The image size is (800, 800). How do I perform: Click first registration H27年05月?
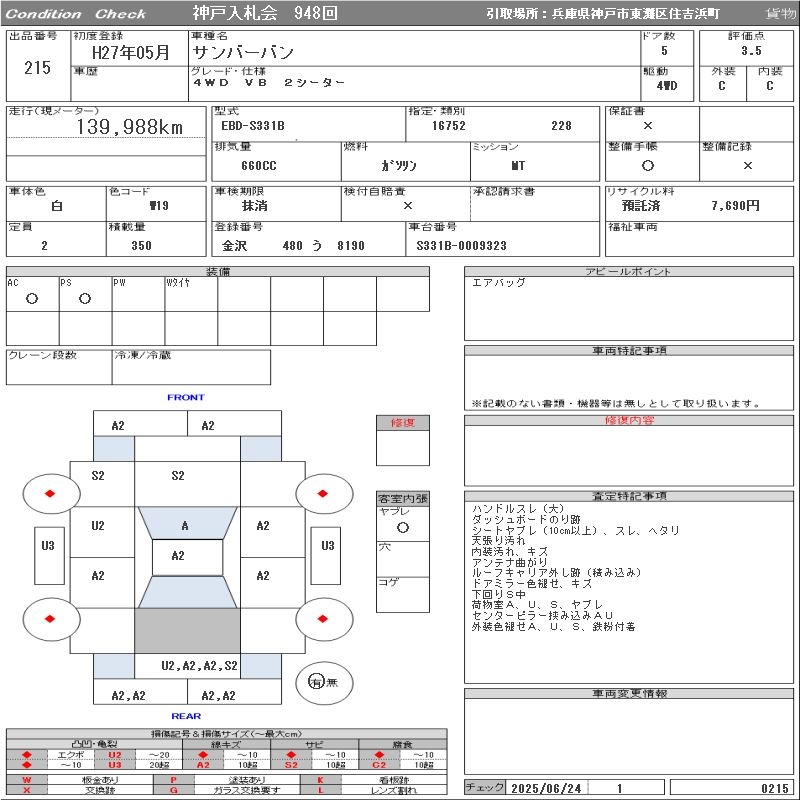click(130, 53)
